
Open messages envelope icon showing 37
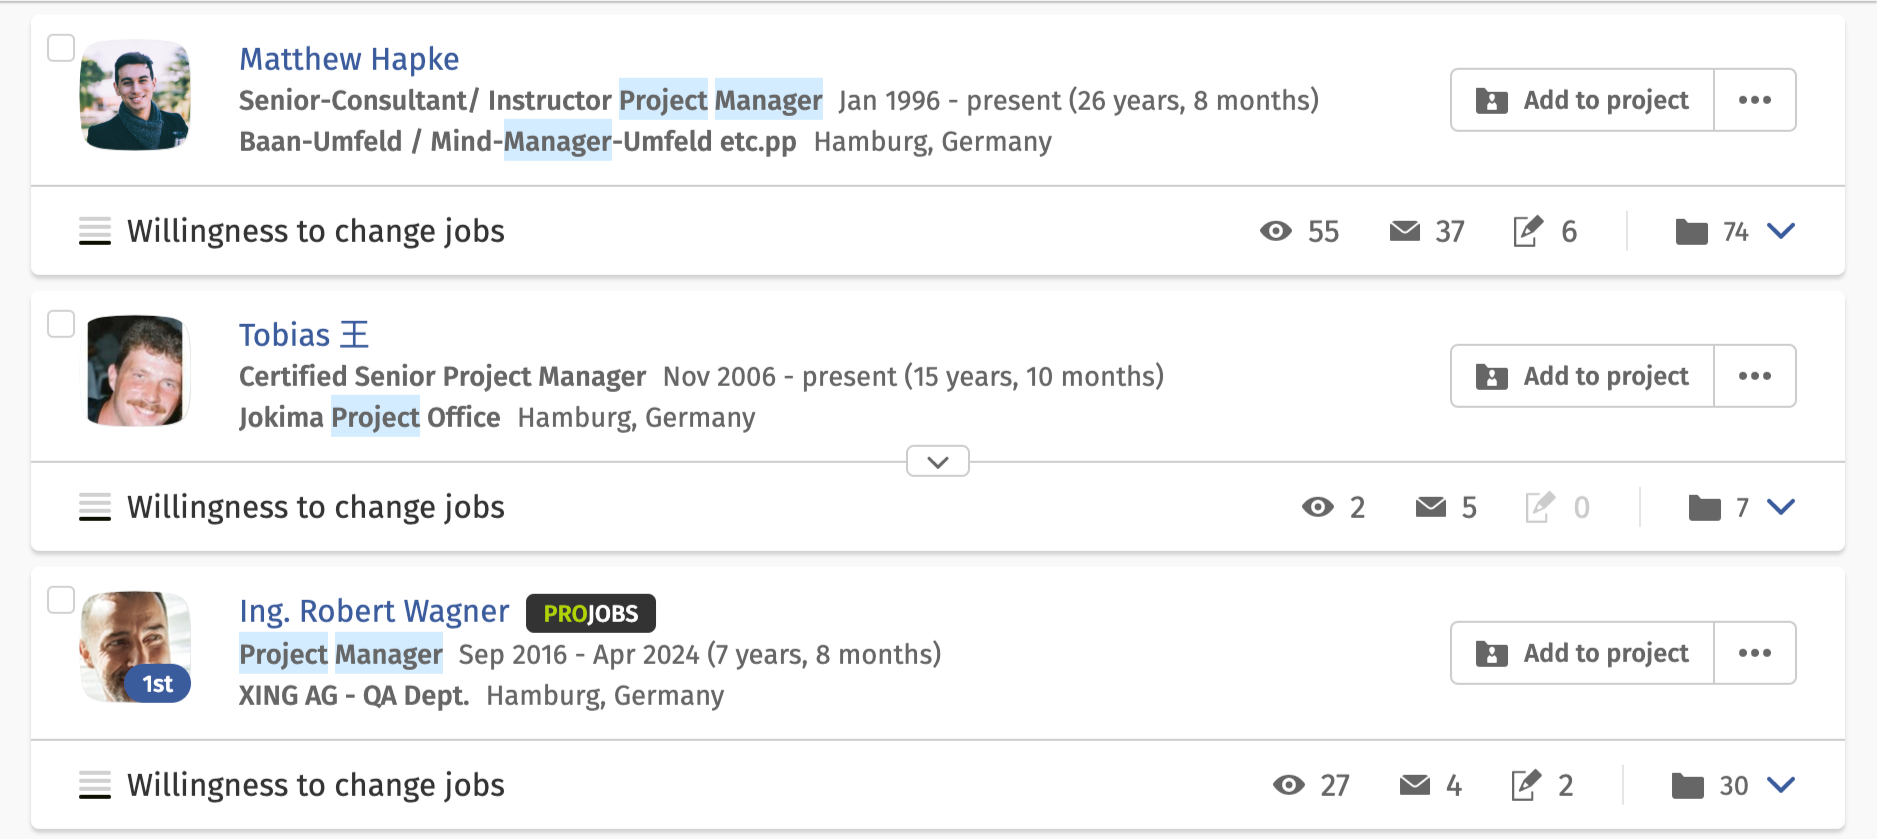point(1405,232)
